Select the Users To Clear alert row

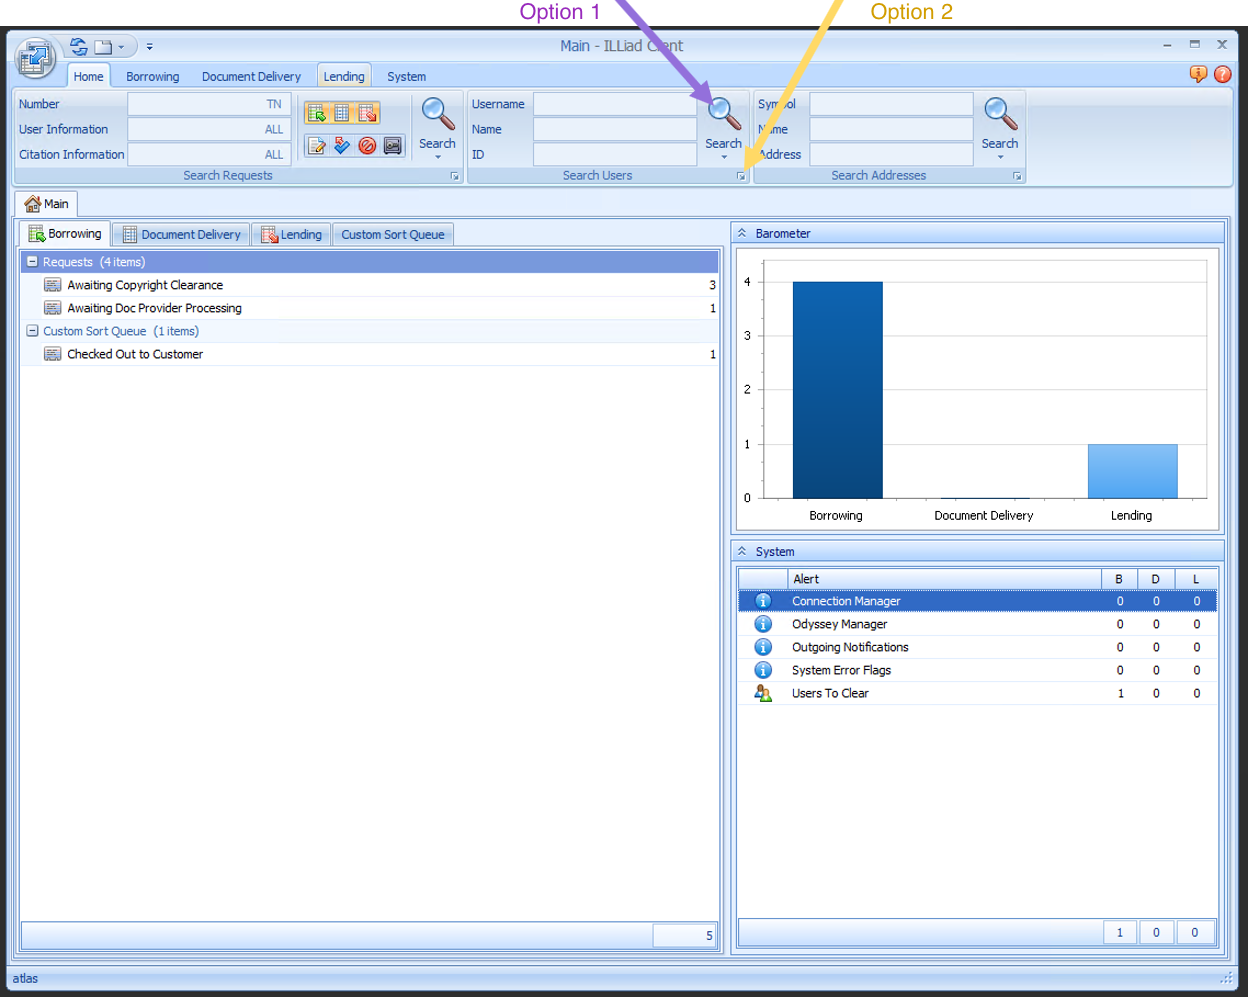click(x=830, y=694)
